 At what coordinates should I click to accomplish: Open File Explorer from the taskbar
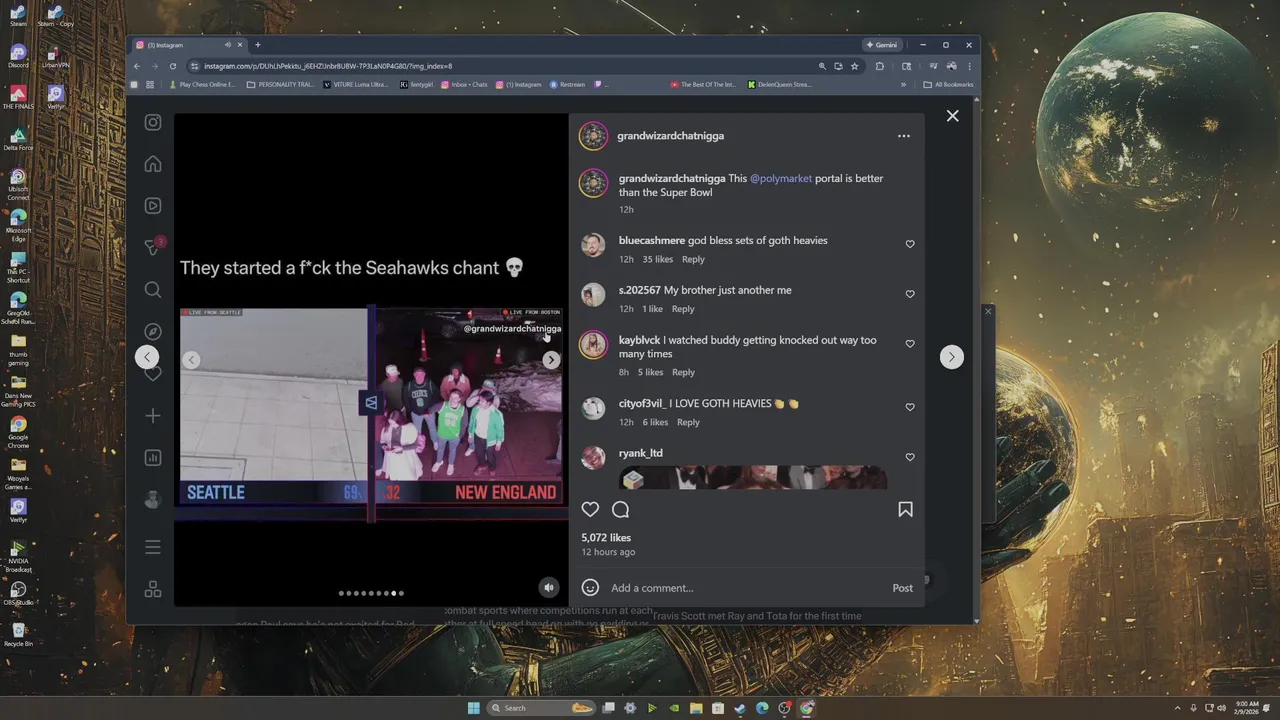tap(696, 708)
